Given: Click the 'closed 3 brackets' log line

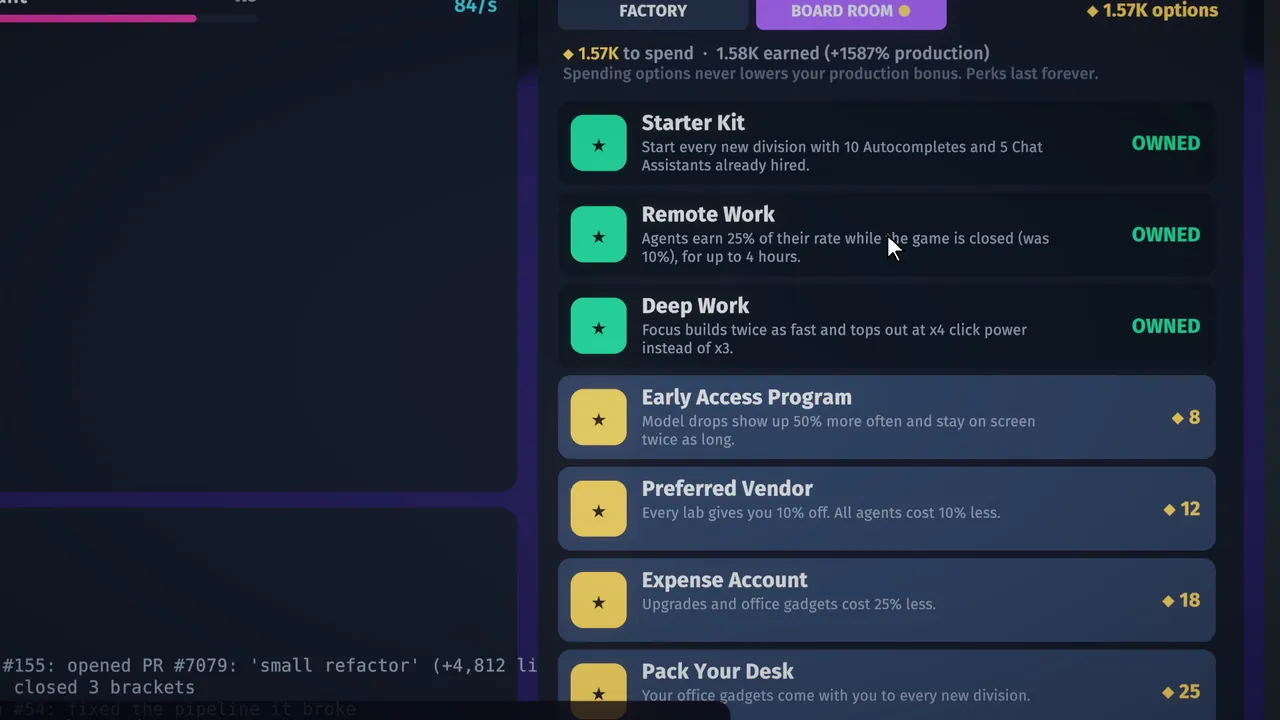Looking at the screenshot, I should (x=104, y=688).
